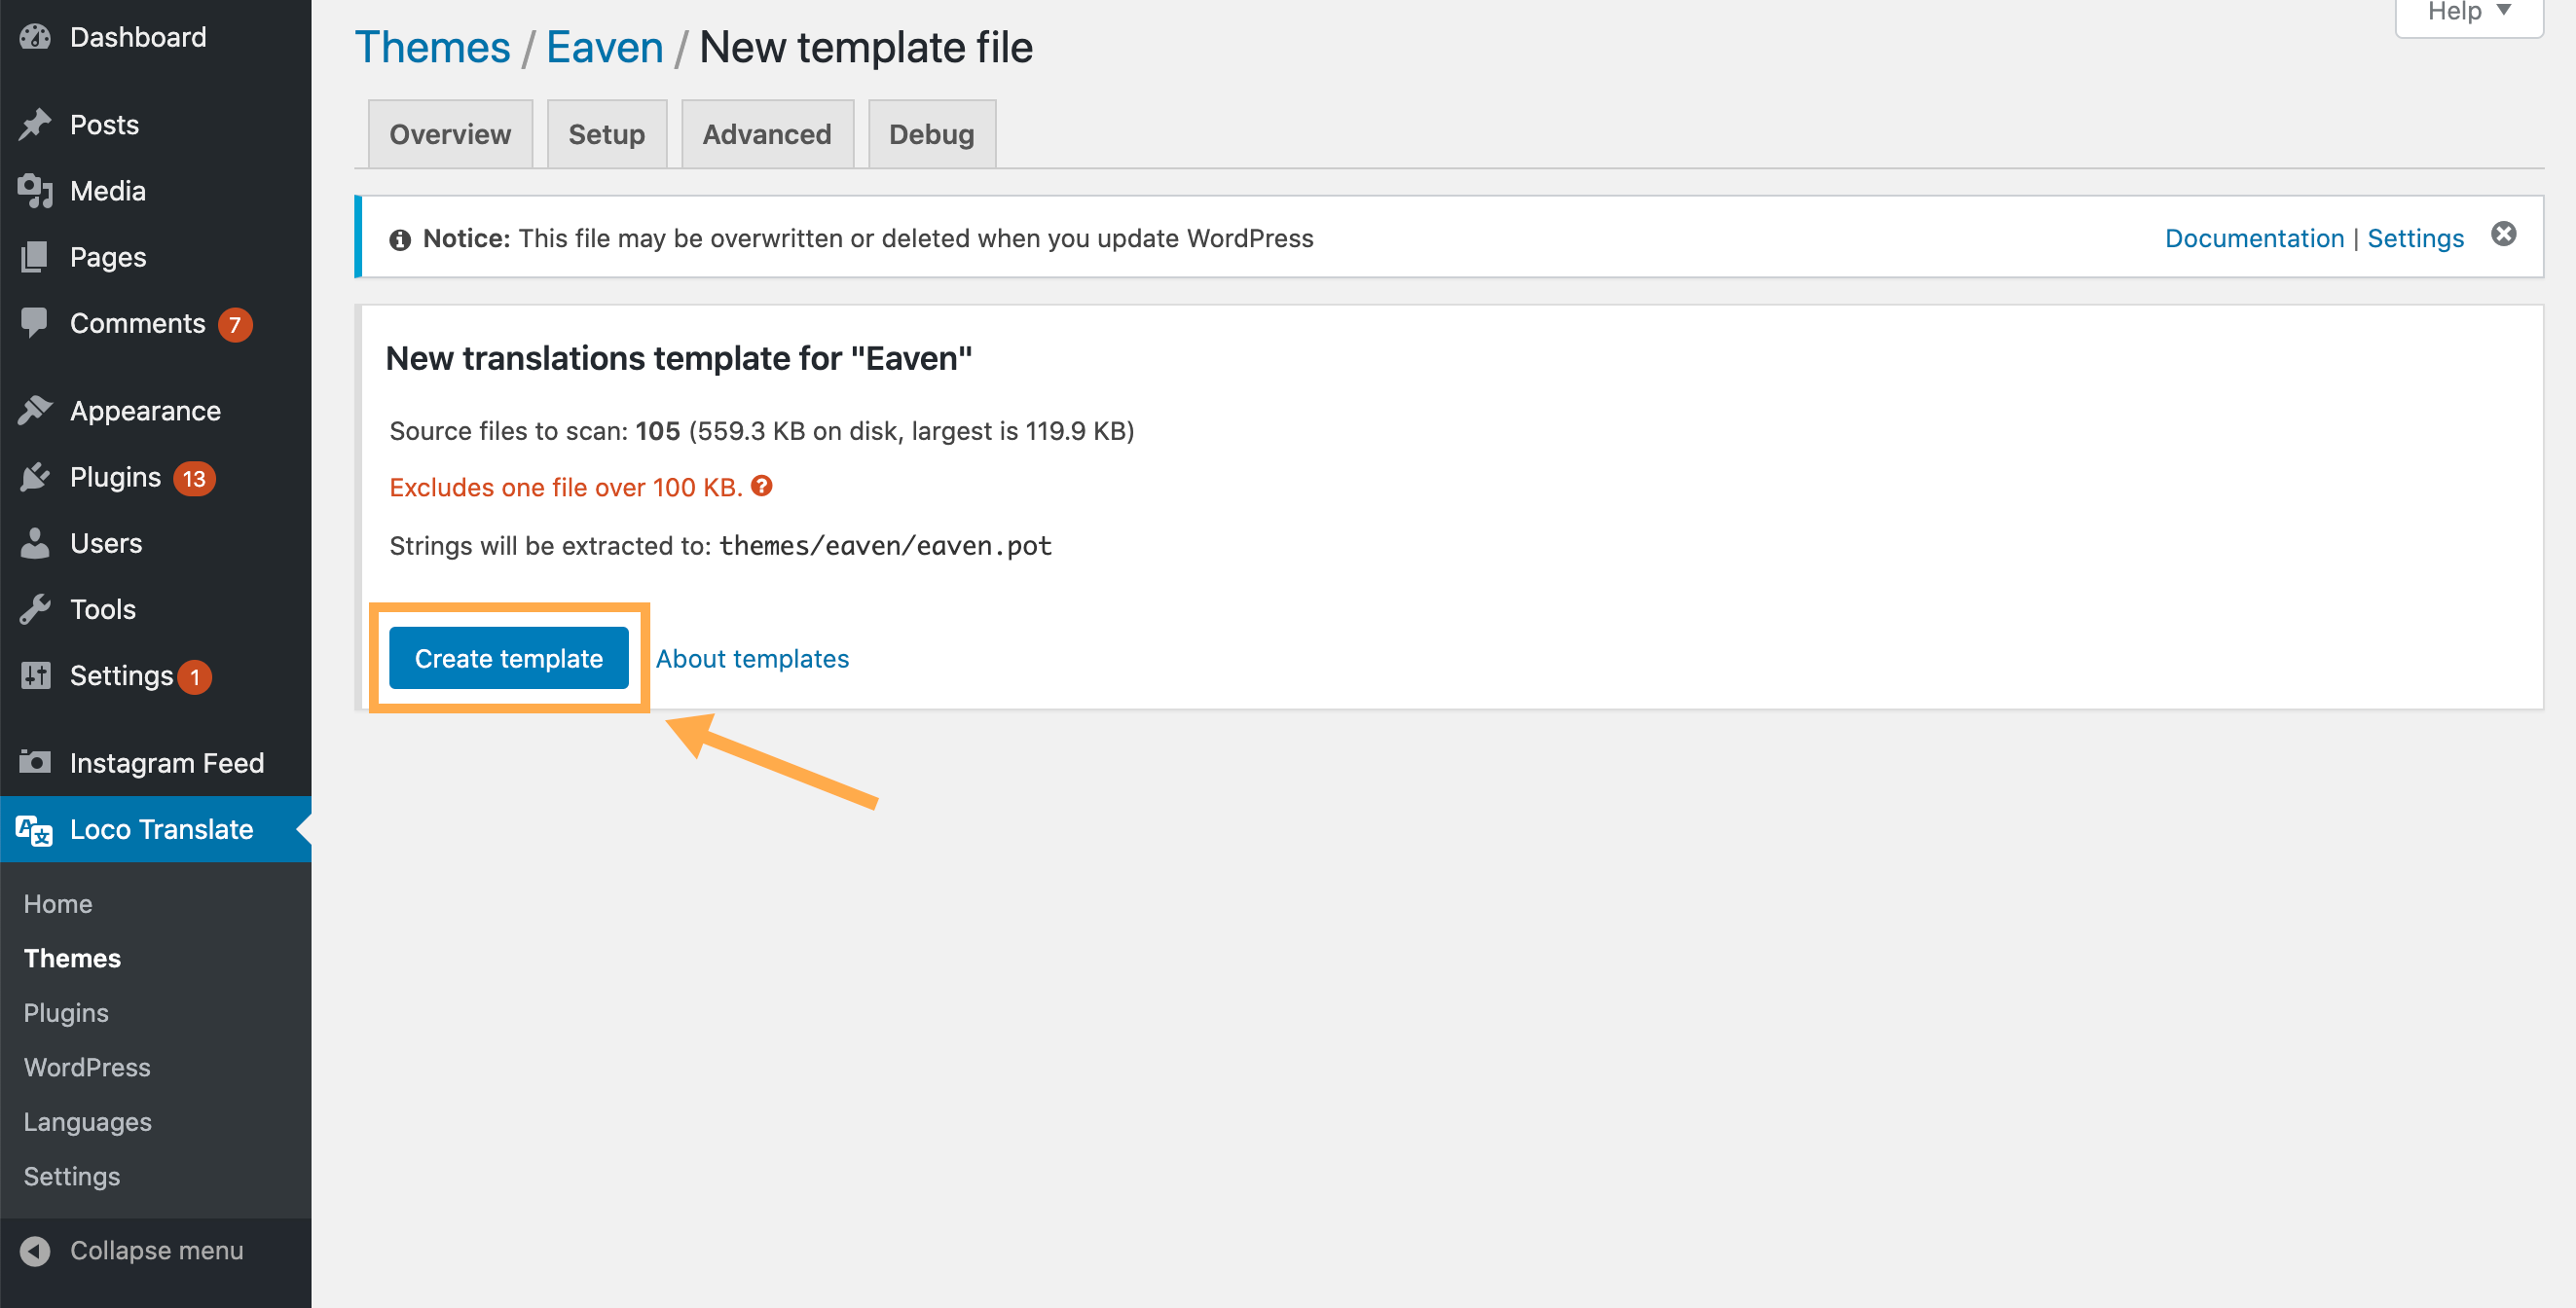Open the Debug tab

click(x=930, y=134)
